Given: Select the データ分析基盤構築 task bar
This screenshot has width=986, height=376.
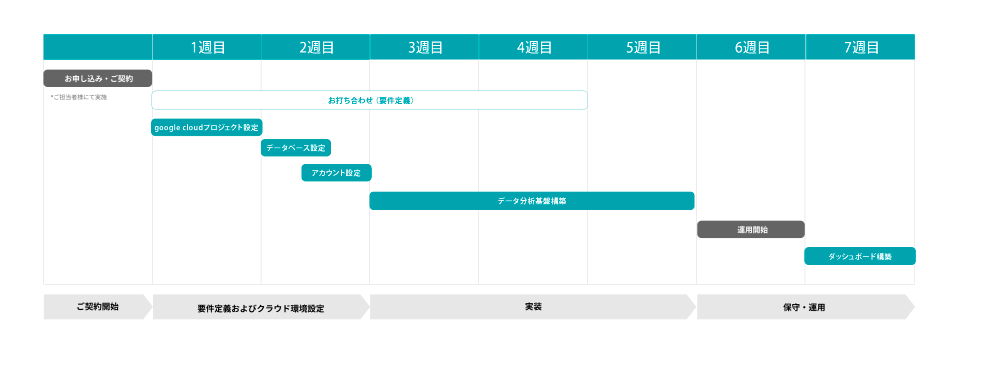Looking at the screenshot, I should [532, 201].
